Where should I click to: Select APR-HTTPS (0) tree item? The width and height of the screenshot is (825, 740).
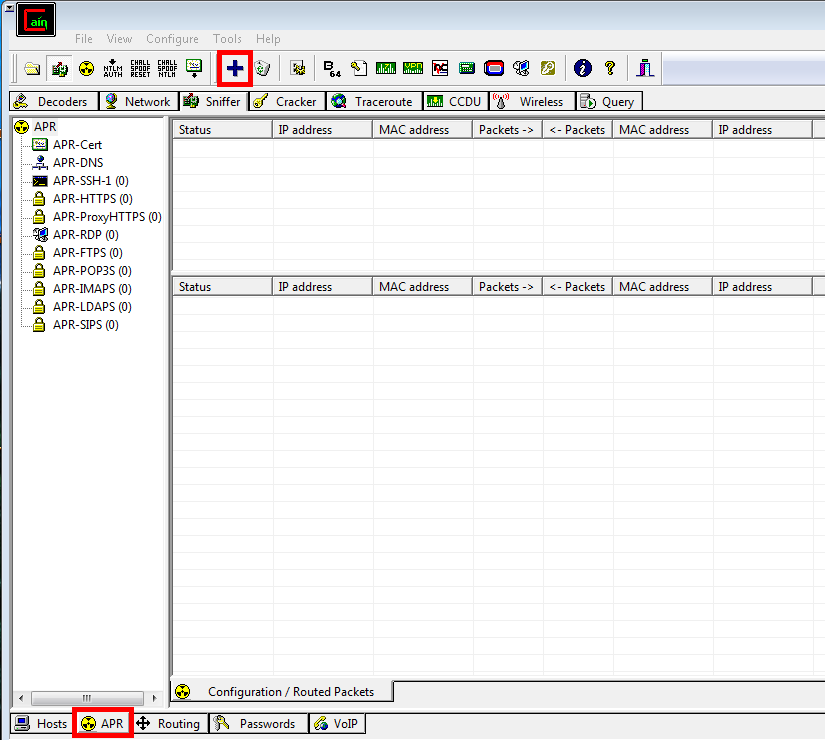93,198
